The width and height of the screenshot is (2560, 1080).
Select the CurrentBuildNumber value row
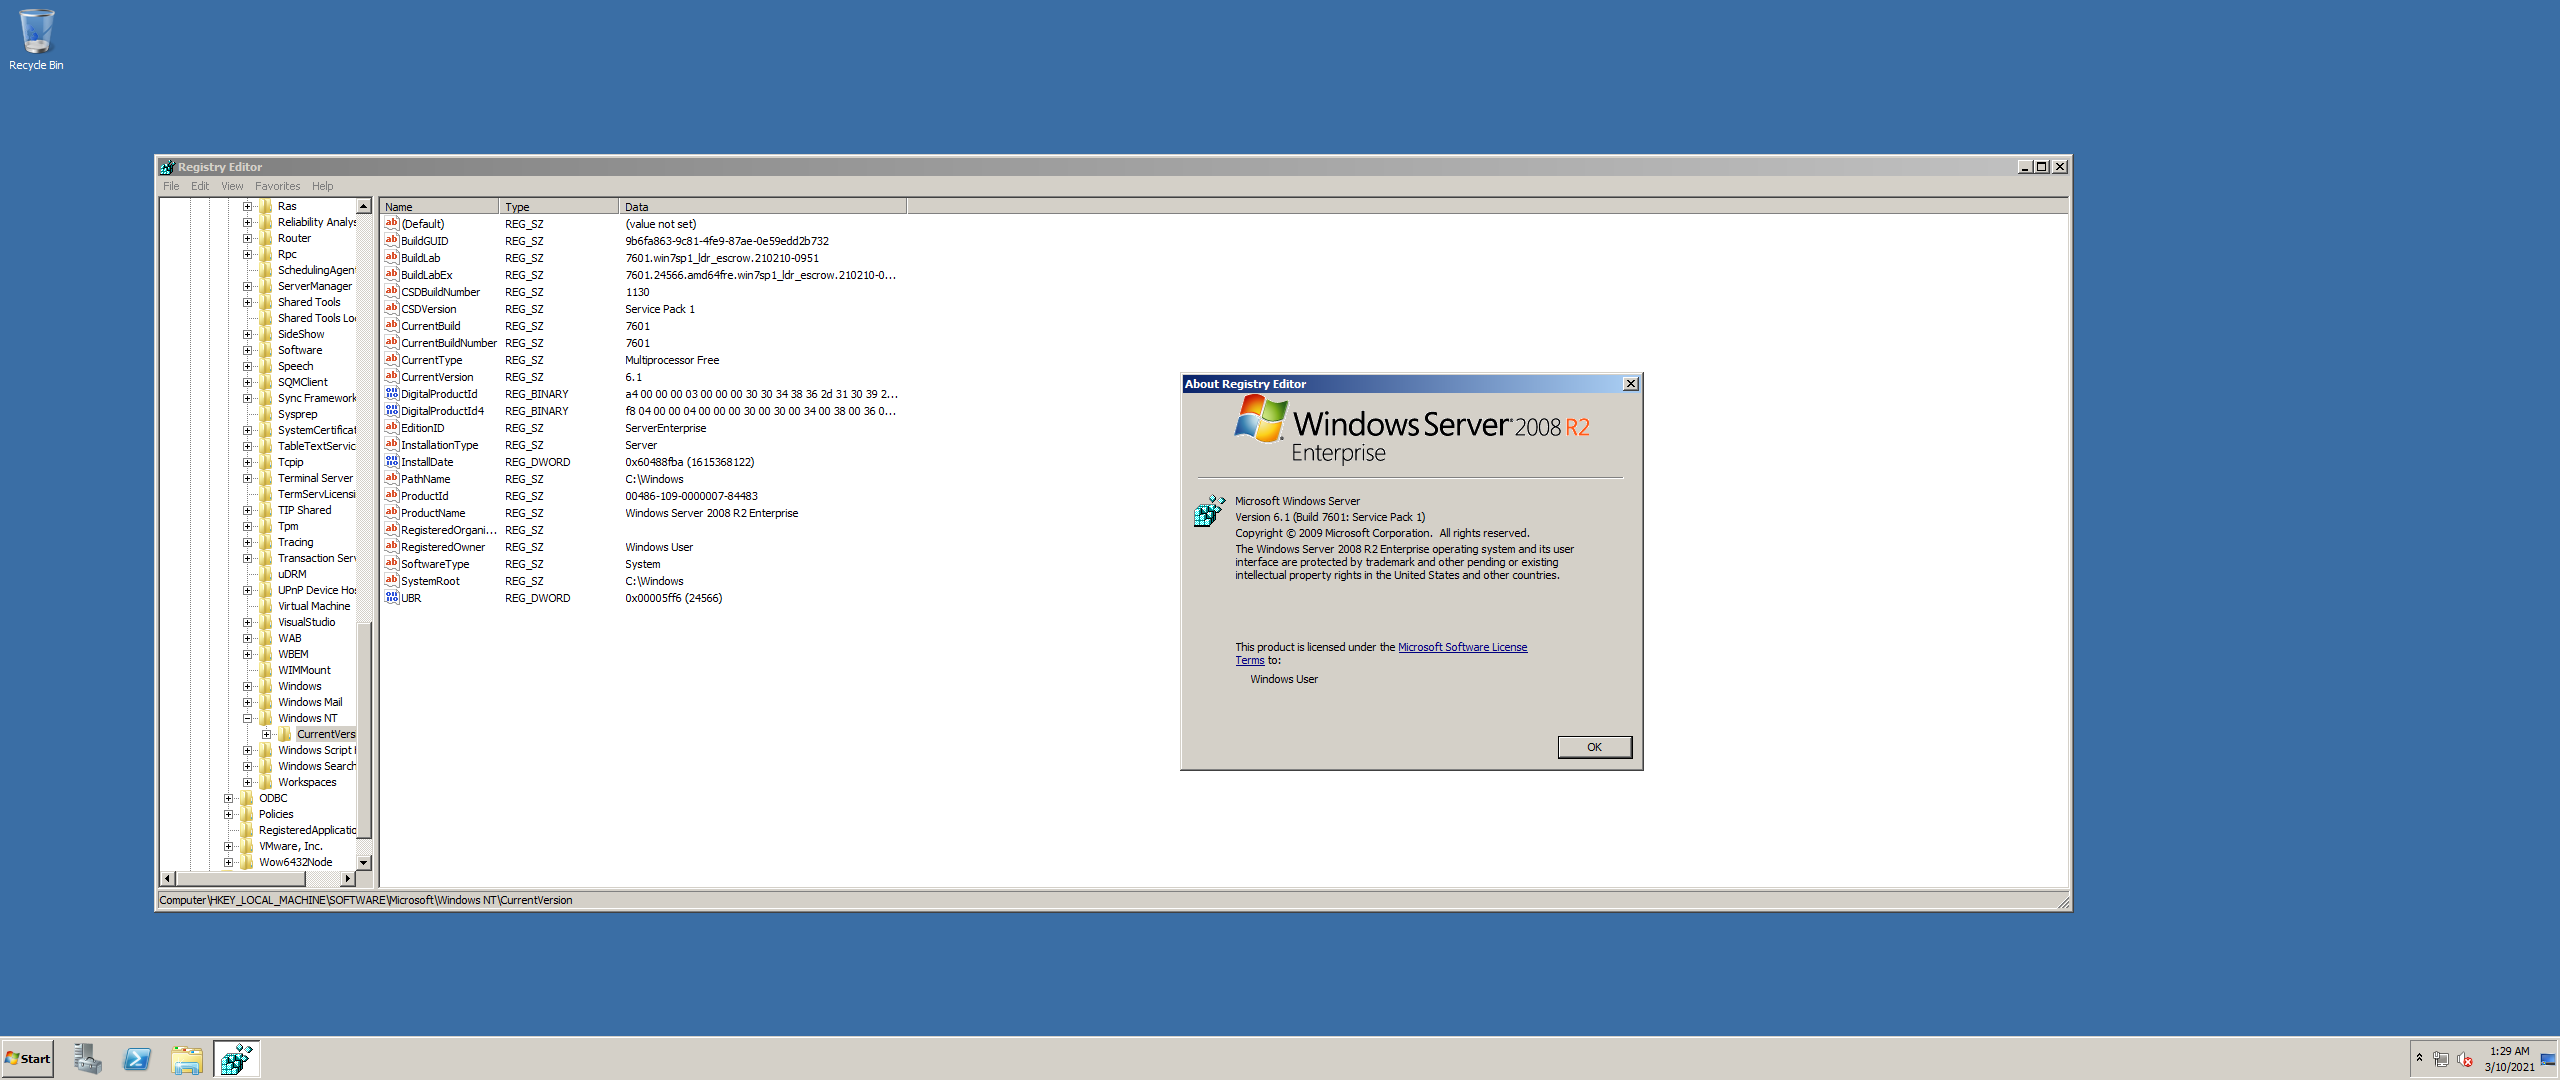pos(644,343)
